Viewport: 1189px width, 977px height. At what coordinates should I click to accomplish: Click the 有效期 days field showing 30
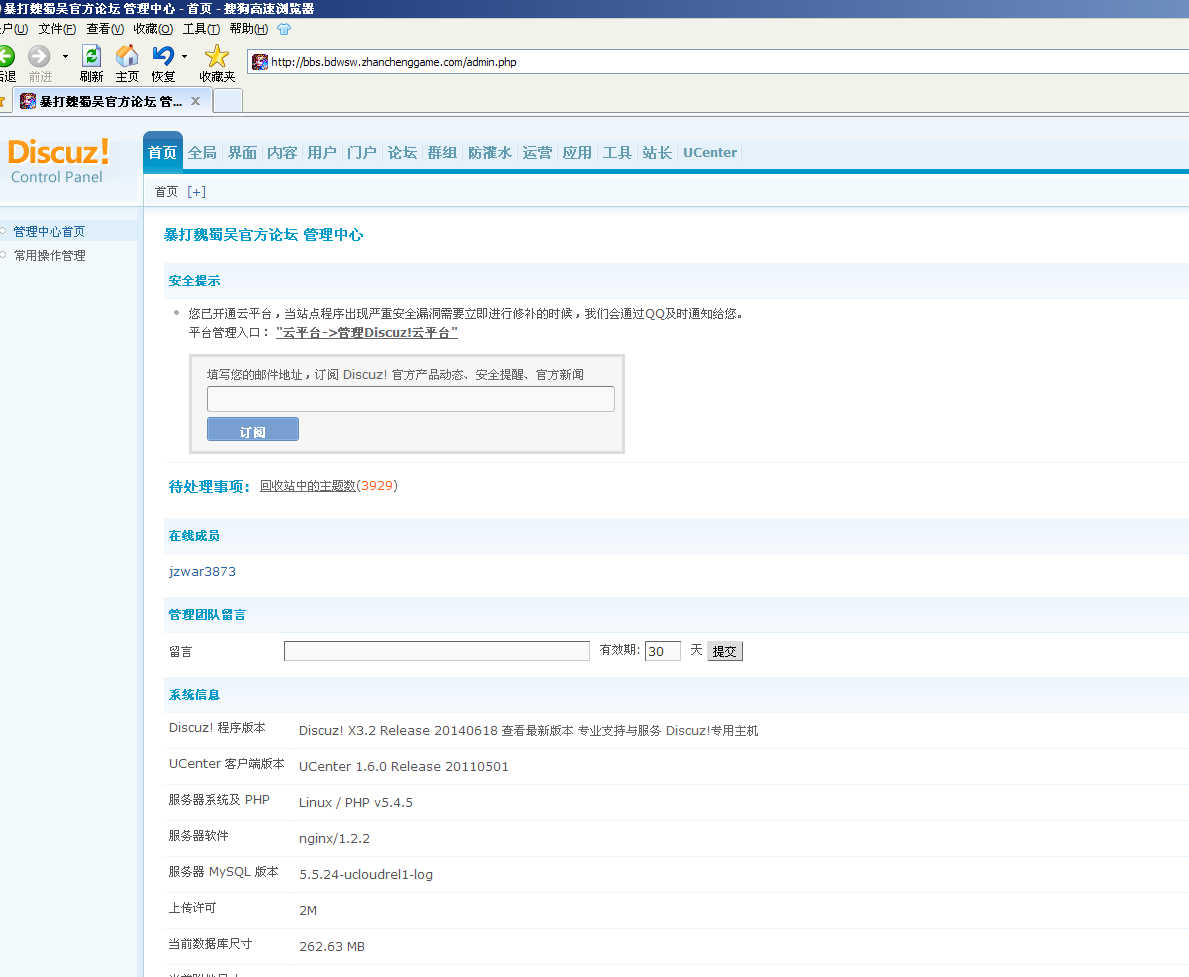[x=663, y=651]
